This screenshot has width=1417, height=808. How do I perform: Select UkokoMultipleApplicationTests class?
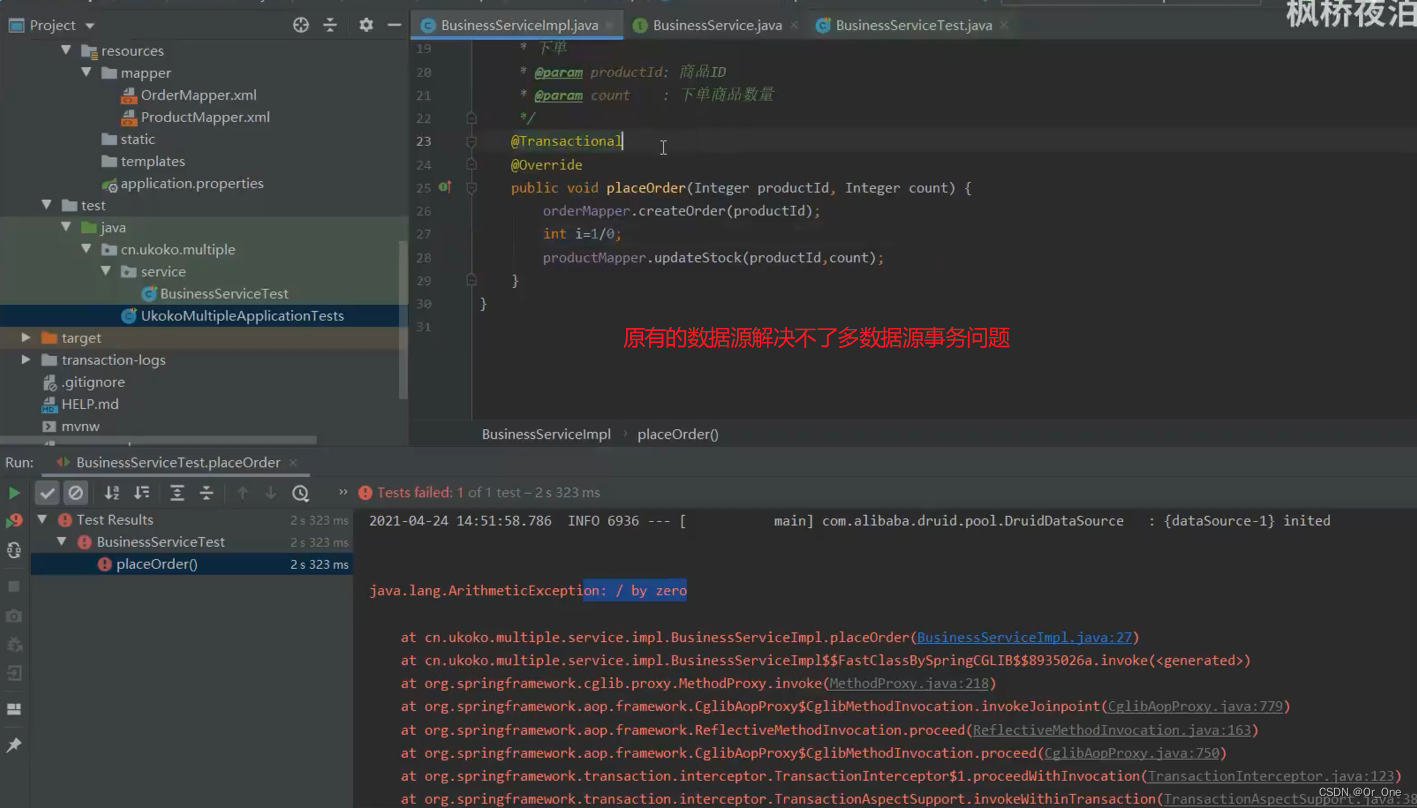click(x=242, y=315)
